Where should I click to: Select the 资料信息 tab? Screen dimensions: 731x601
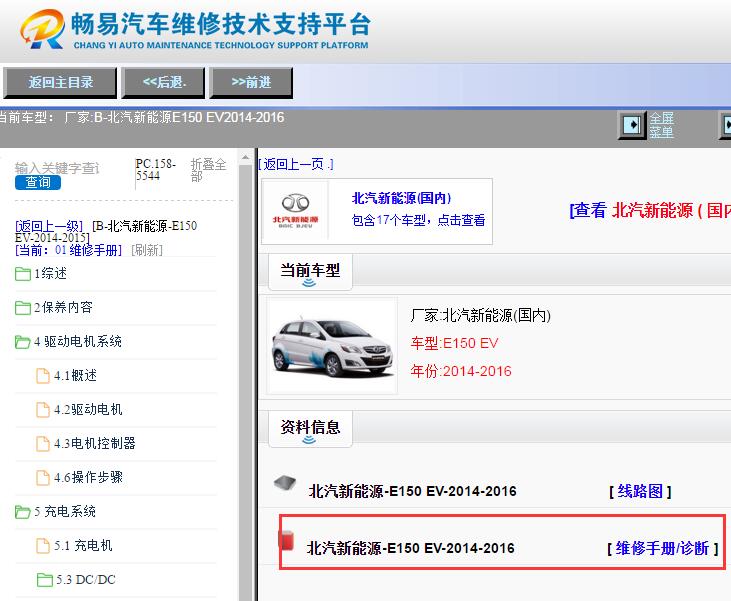pos(310,429)
